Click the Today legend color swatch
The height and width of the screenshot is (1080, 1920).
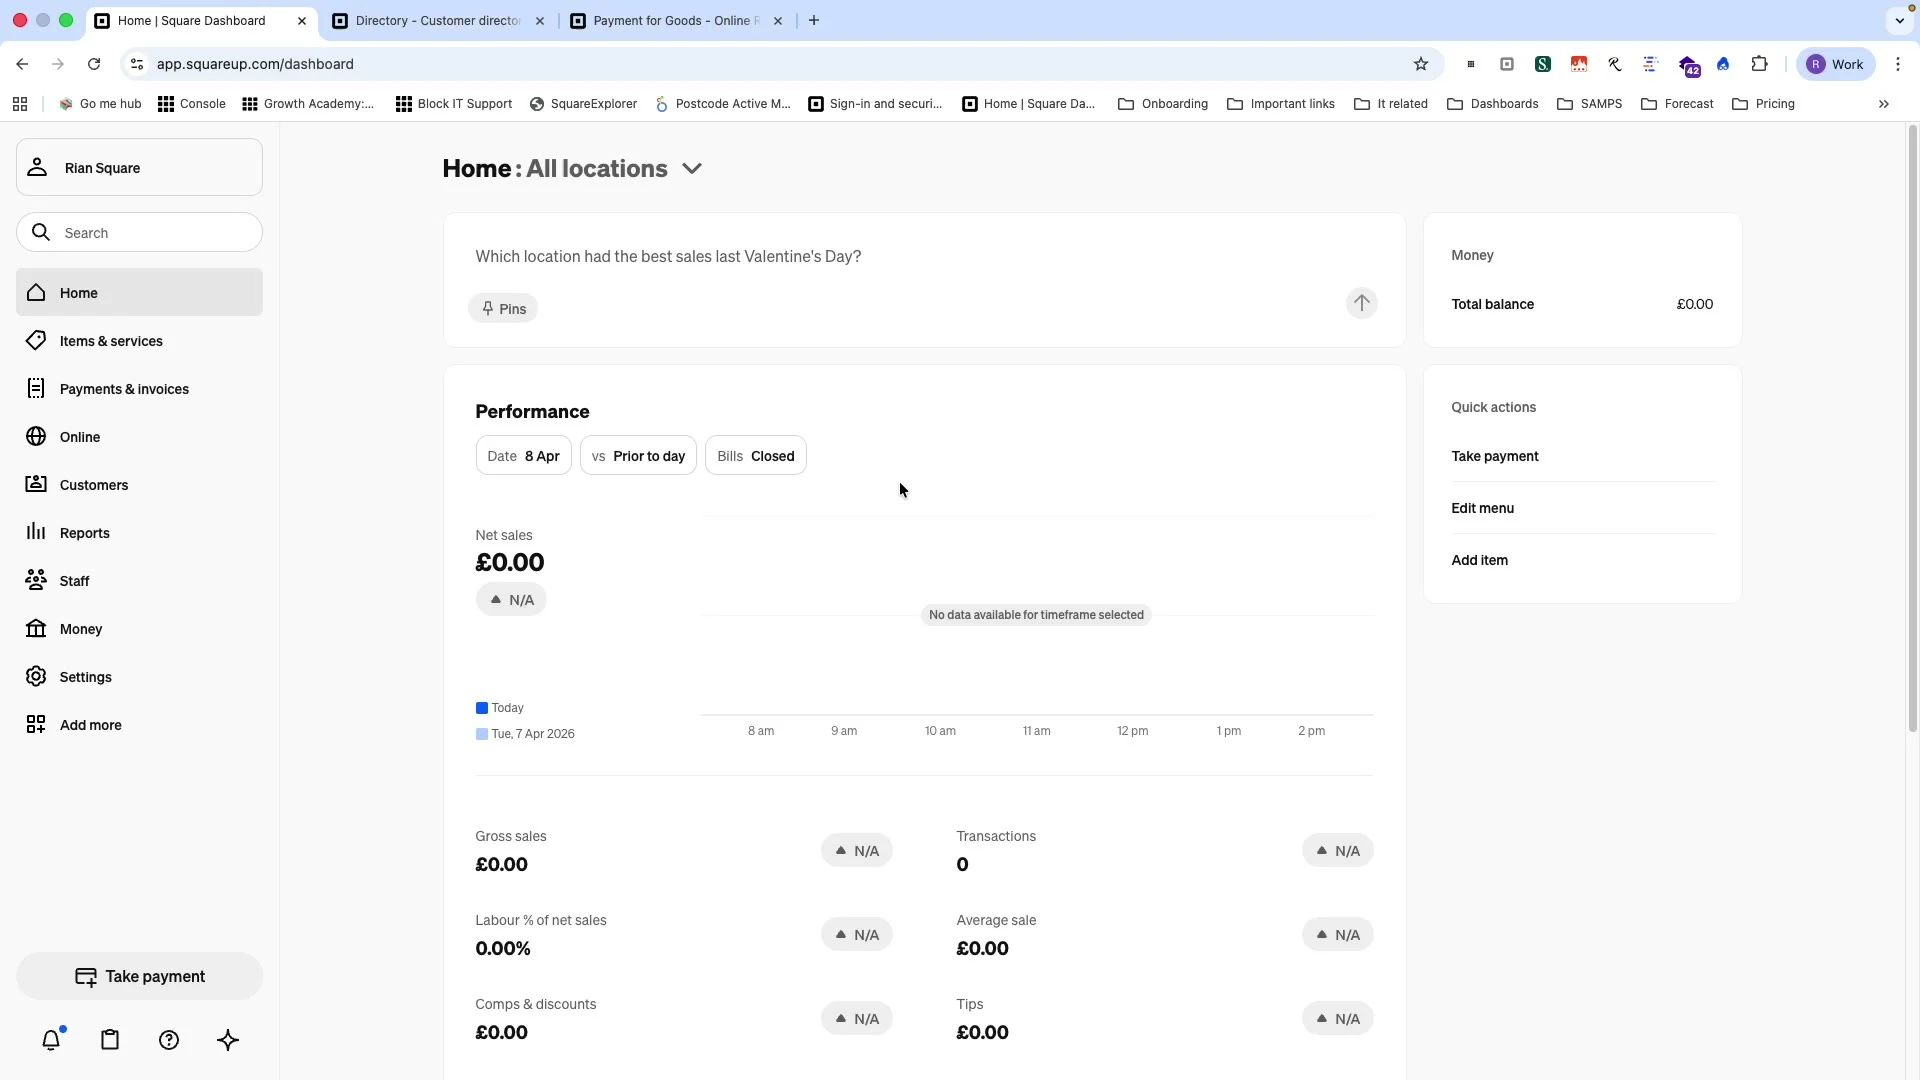click(x=482, y=708)
